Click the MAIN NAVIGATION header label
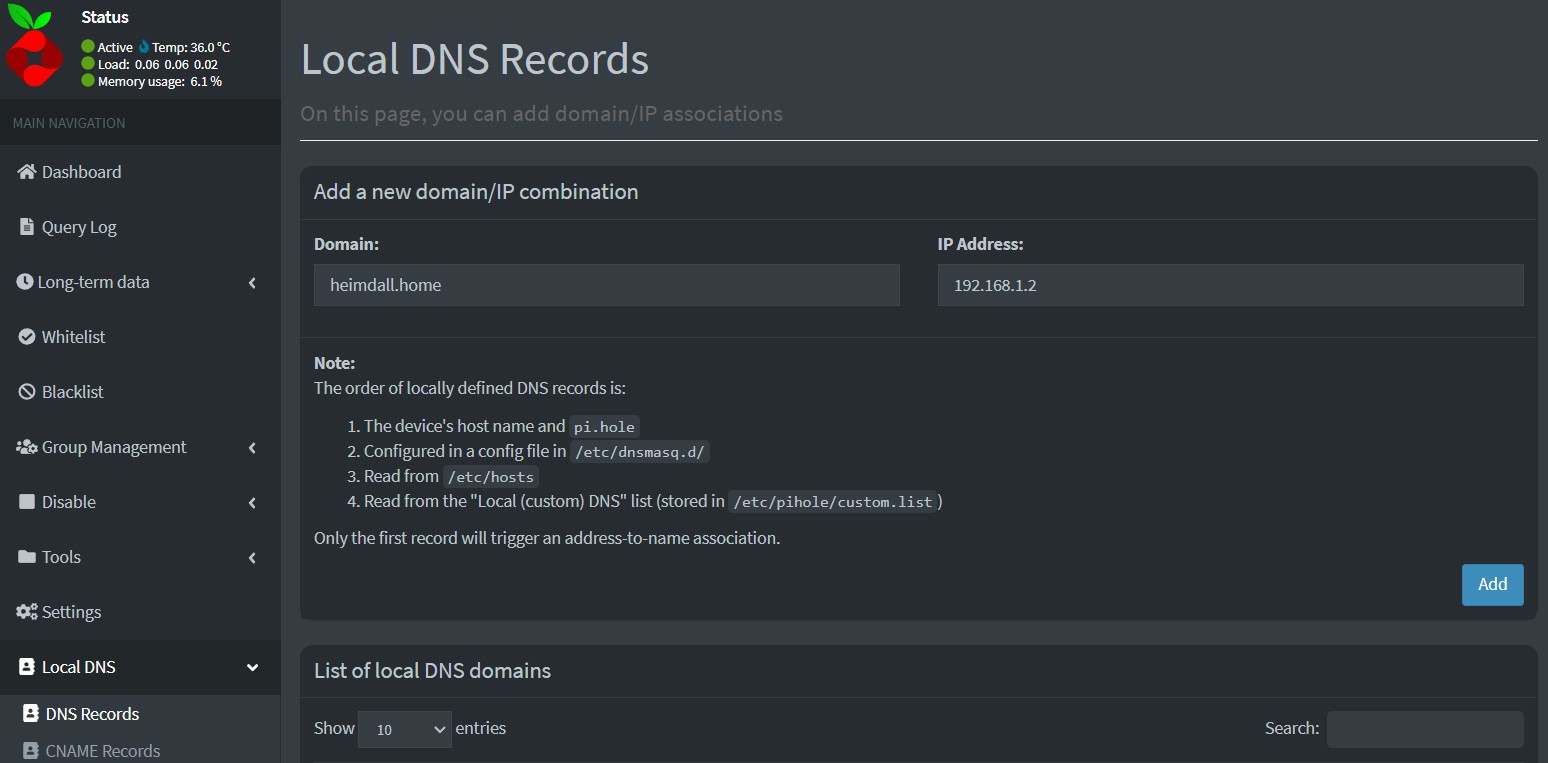This screenshot has height=763, width=1548. coord(69,123)
